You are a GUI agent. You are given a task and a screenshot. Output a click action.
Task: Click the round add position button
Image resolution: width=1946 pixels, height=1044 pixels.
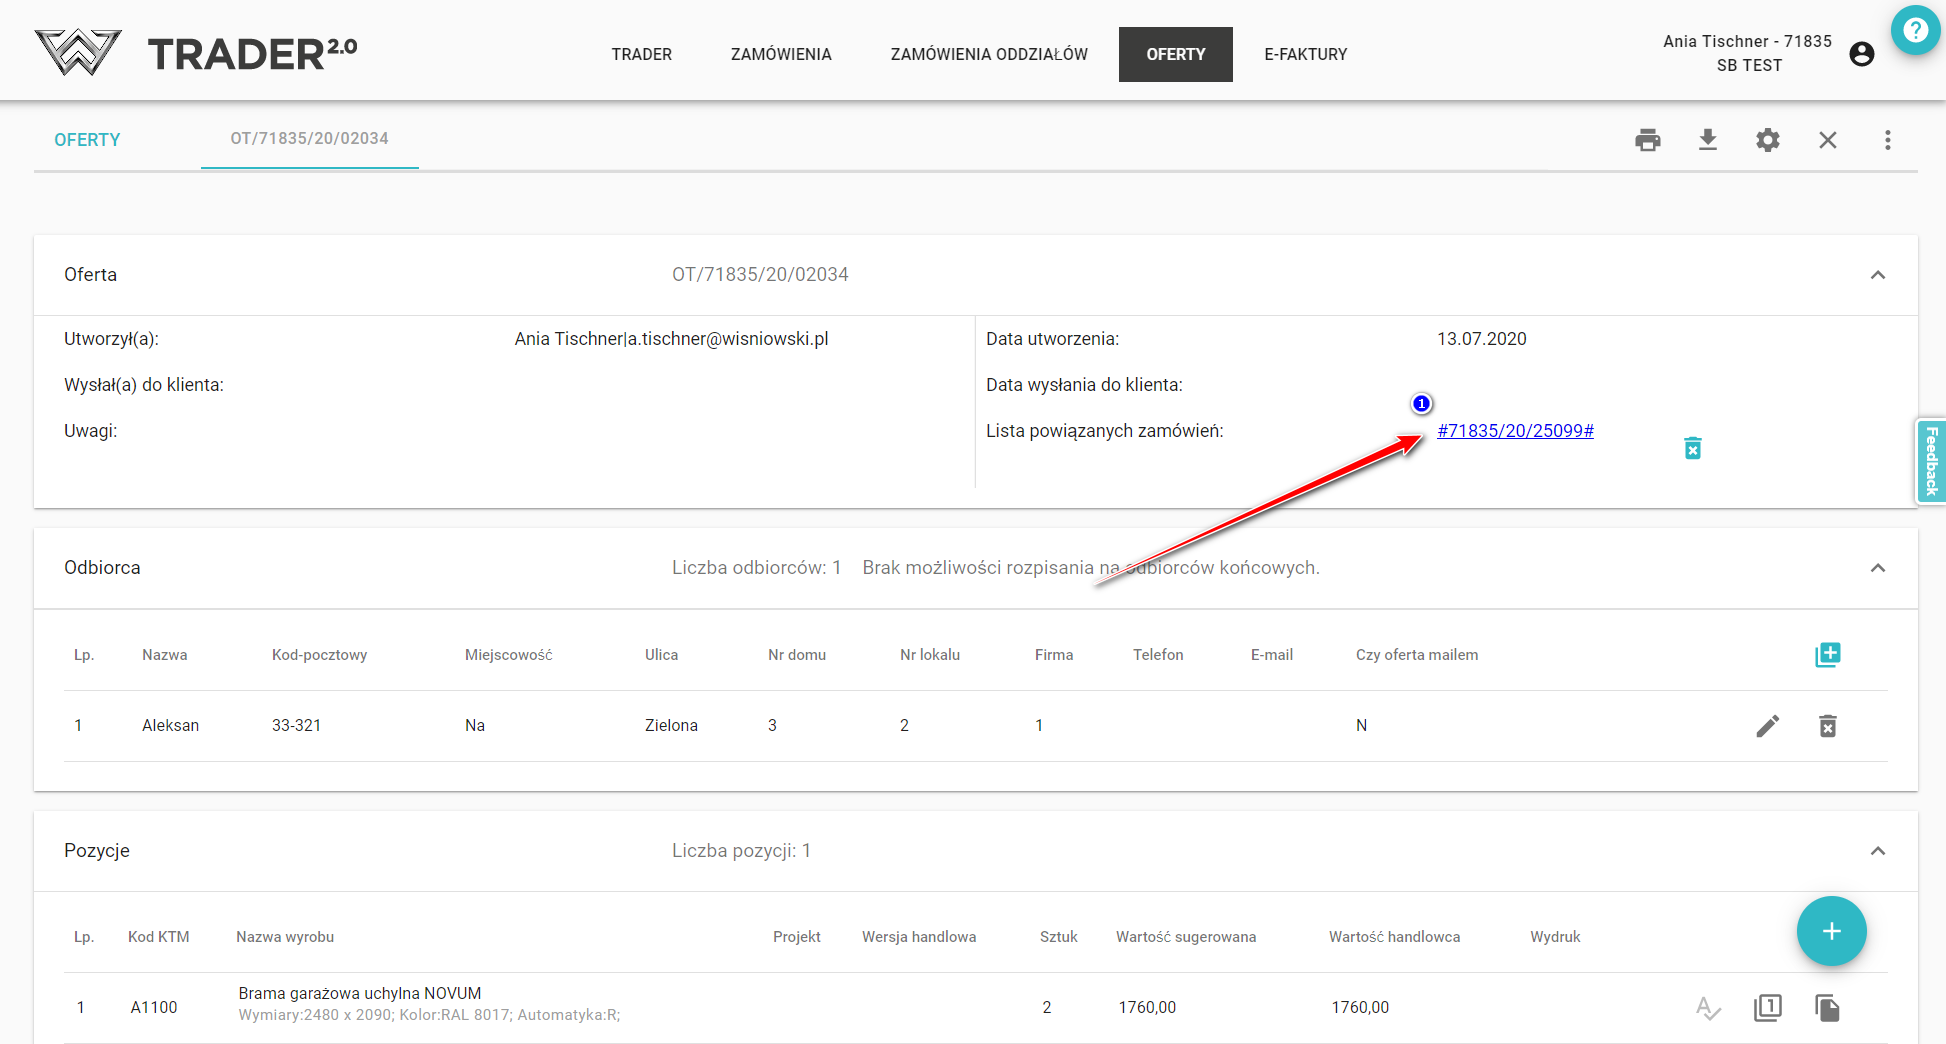point(1831,931)
